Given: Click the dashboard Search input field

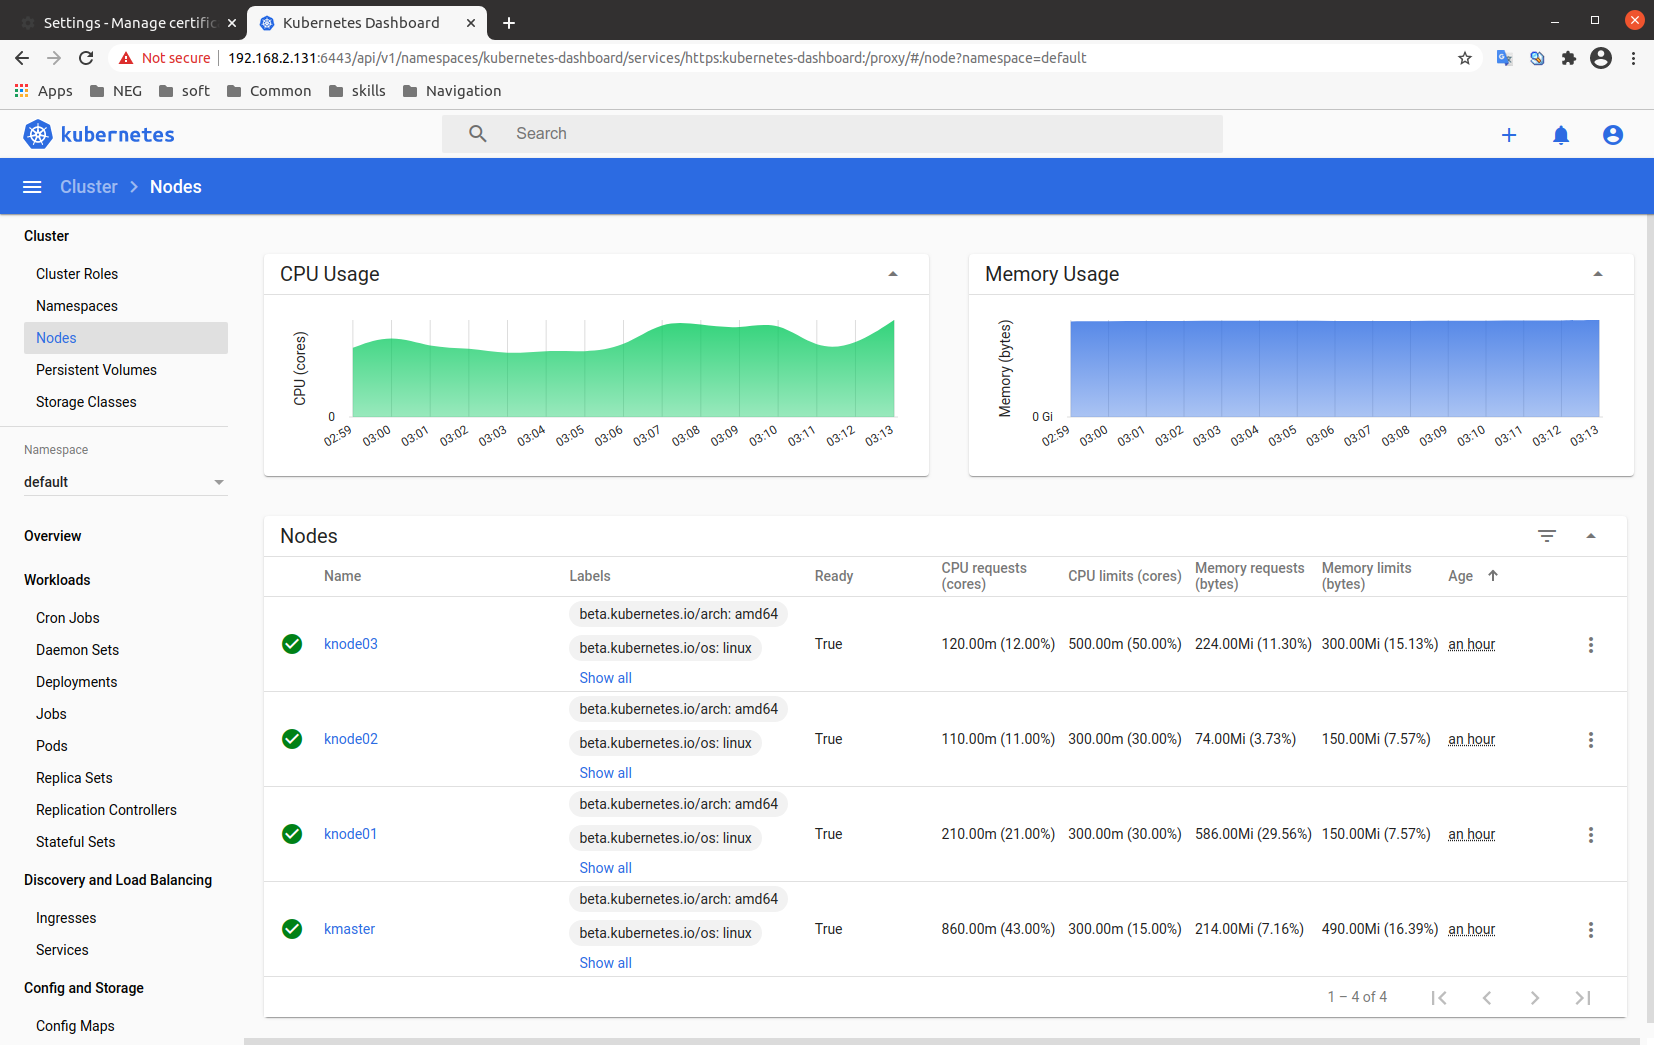Looking at the screenshot, I should 832,134.
